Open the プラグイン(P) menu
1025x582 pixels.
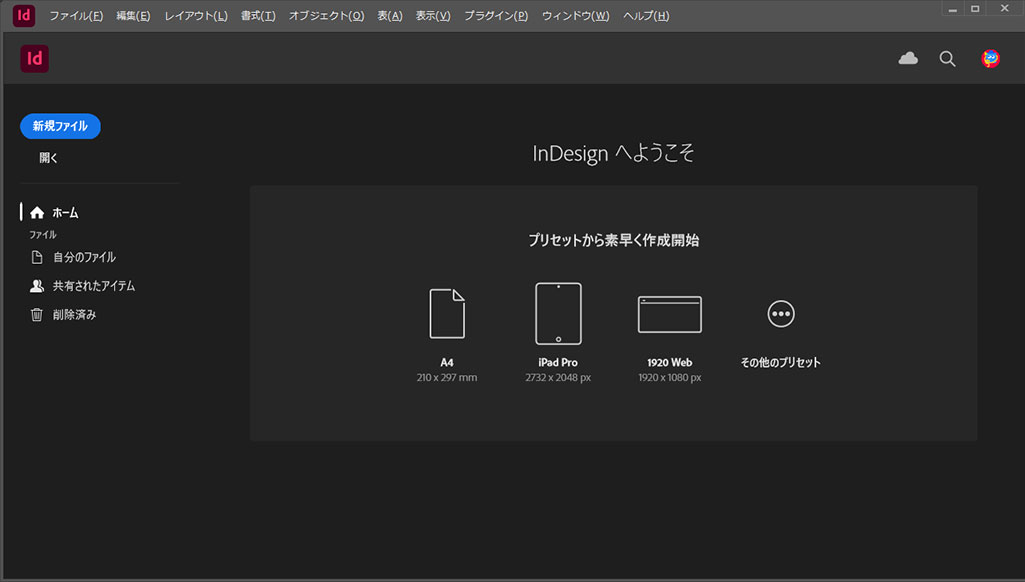click(496, 16)
